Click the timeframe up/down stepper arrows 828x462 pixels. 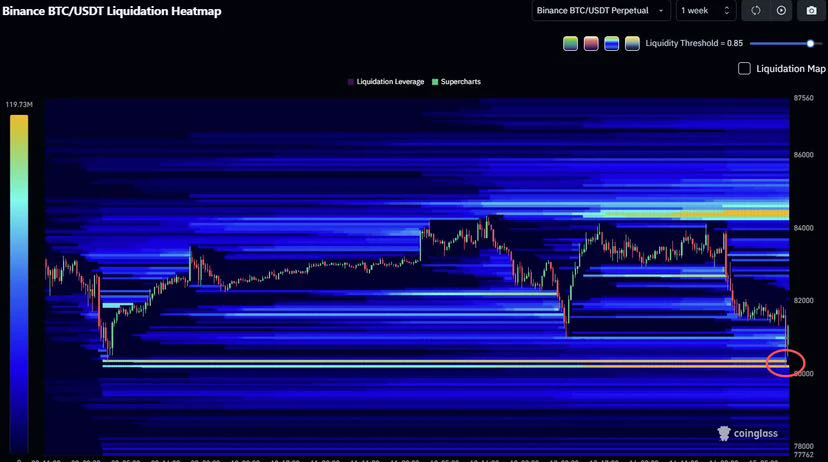[727, 11]
